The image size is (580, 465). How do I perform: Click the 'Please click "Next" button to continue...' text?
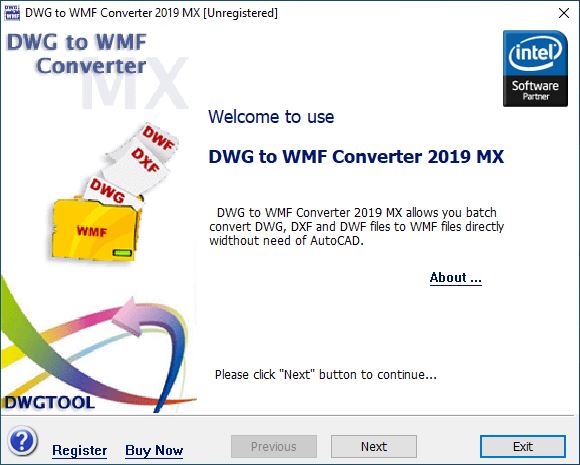coord(326,375)
